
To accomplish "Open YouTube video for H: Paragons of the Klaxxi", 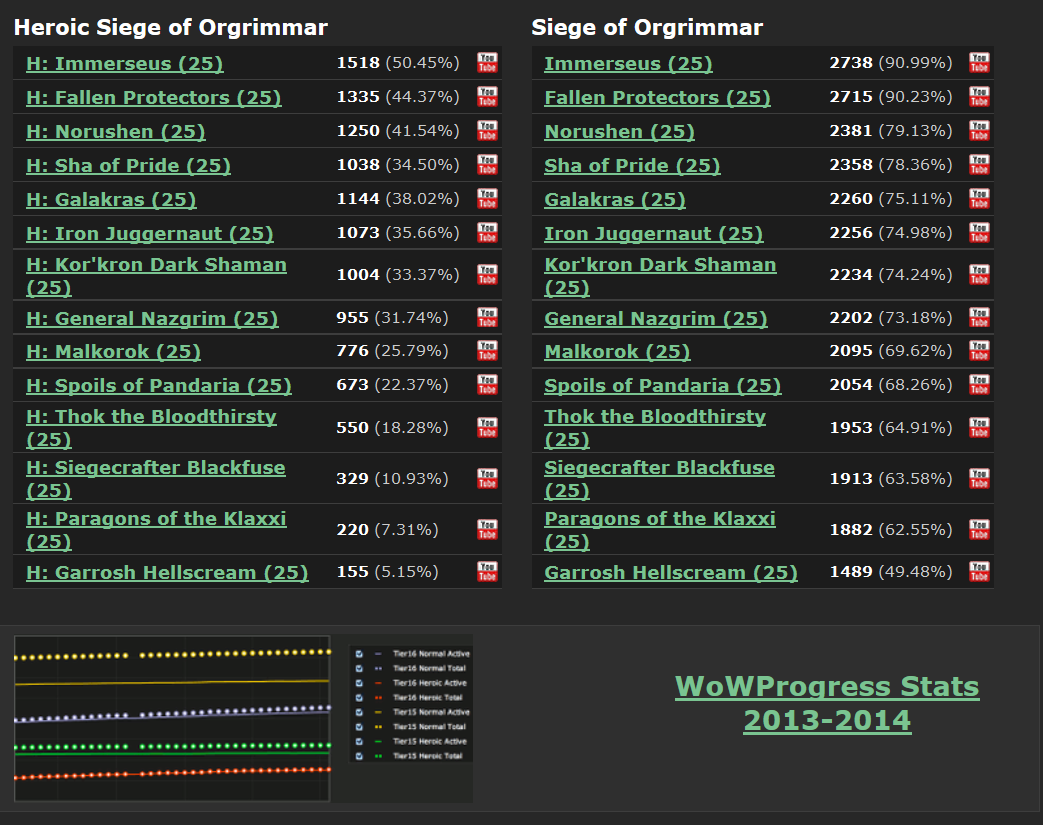I will tap(488, 530).
